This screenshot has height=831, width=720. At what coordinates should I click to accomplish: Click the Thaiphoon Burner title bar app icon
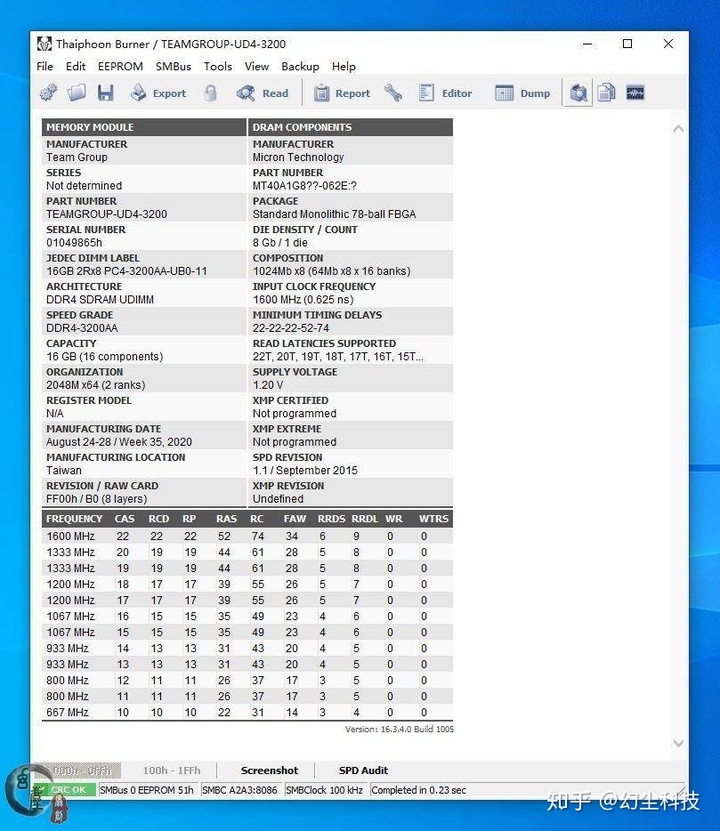pos(44,43)
